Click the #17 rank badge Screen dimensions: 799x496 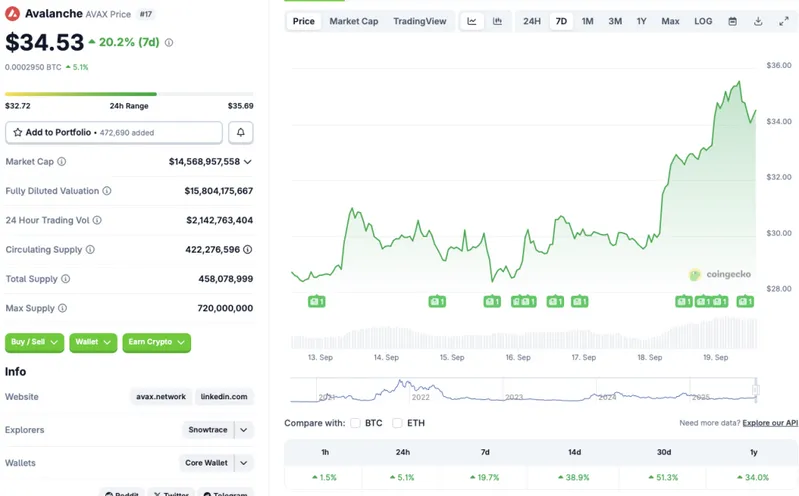146,14
